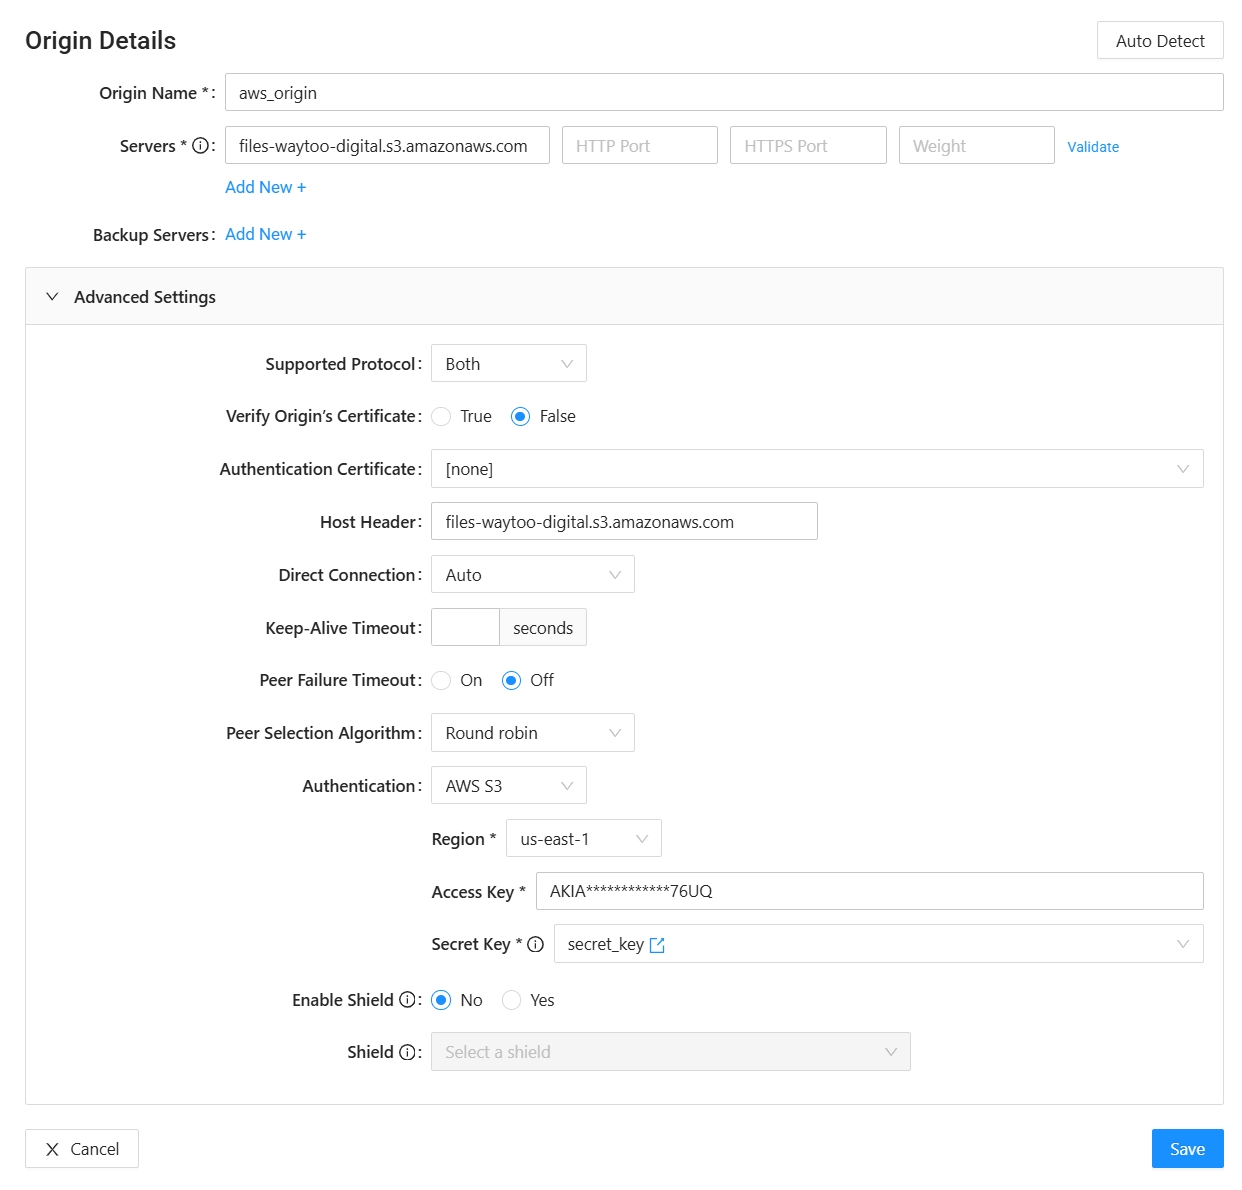Screen dimensions: 1242x1190
Task: Click the Enable Shield info icon
Action: 407,1000
